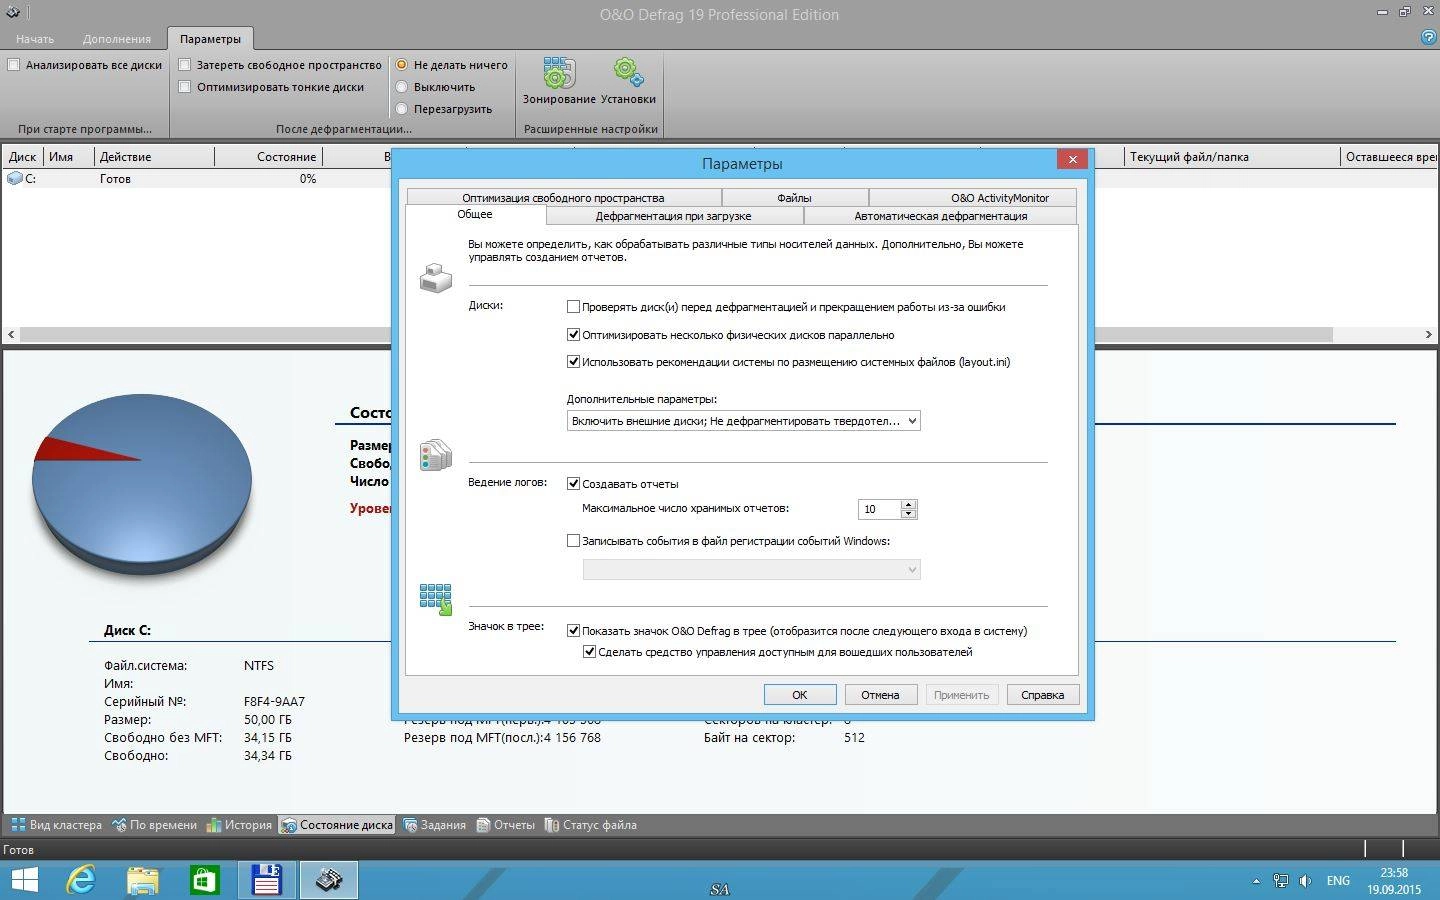Enable Оптимизировать тонкие диски checkbox
1440x900 pixels.
[x=184, y=87]
